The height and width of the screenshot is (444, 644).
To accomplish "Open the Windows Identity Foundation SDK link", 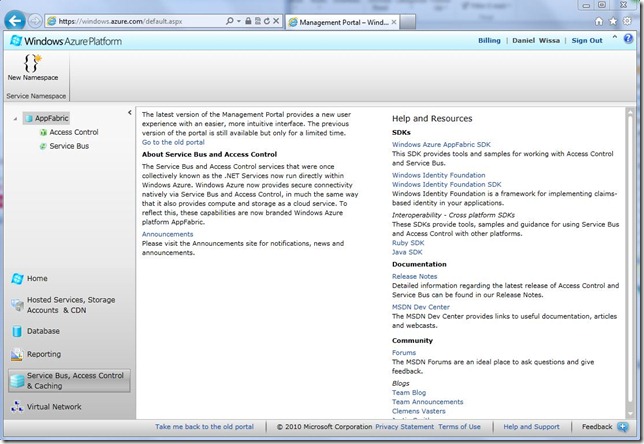I will (446, 184).
